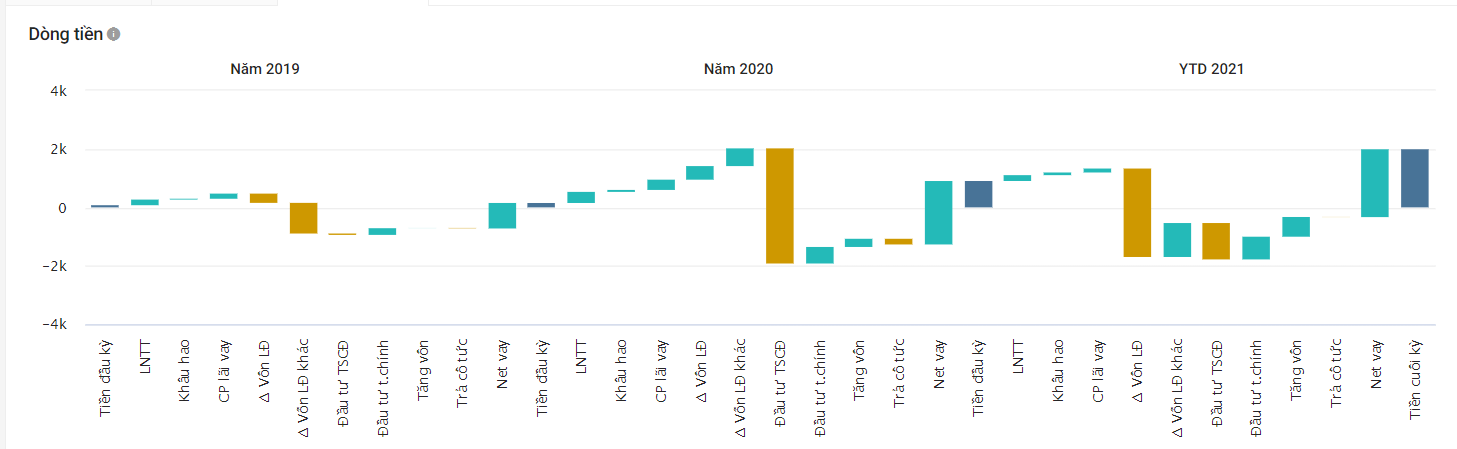Select the teal Net vay bar in YTD 2021
Image resolution: width=1457 pixels, height=449 pixels.
pos(1375,183)
